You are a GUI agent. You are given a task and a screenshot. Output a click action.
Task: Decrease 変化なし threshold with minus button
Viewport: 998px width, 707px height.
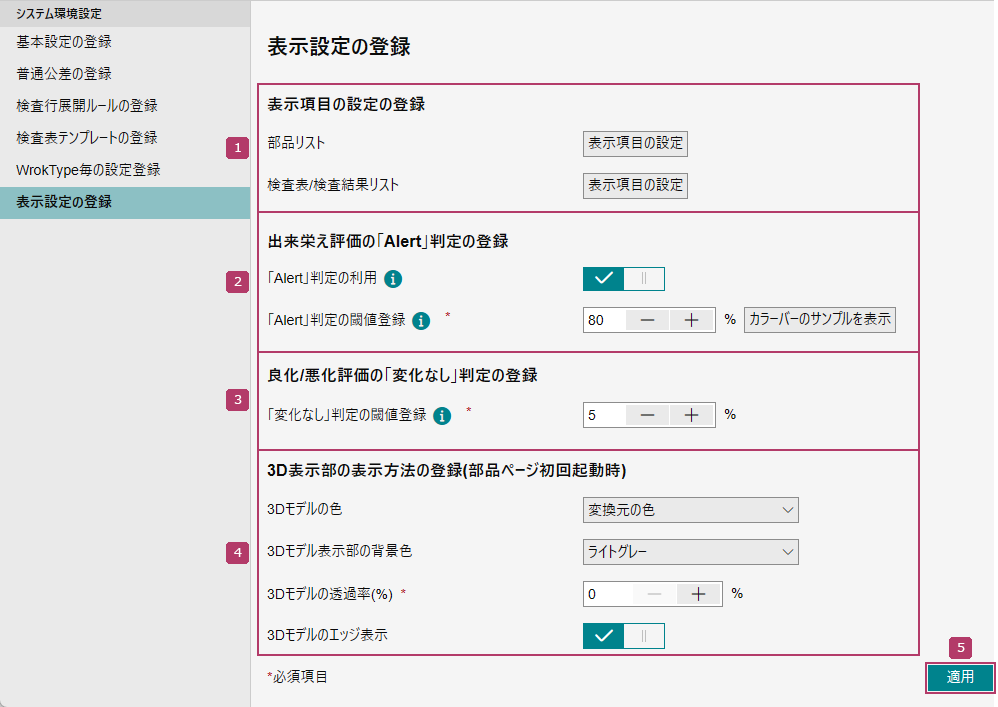point(648,415)
